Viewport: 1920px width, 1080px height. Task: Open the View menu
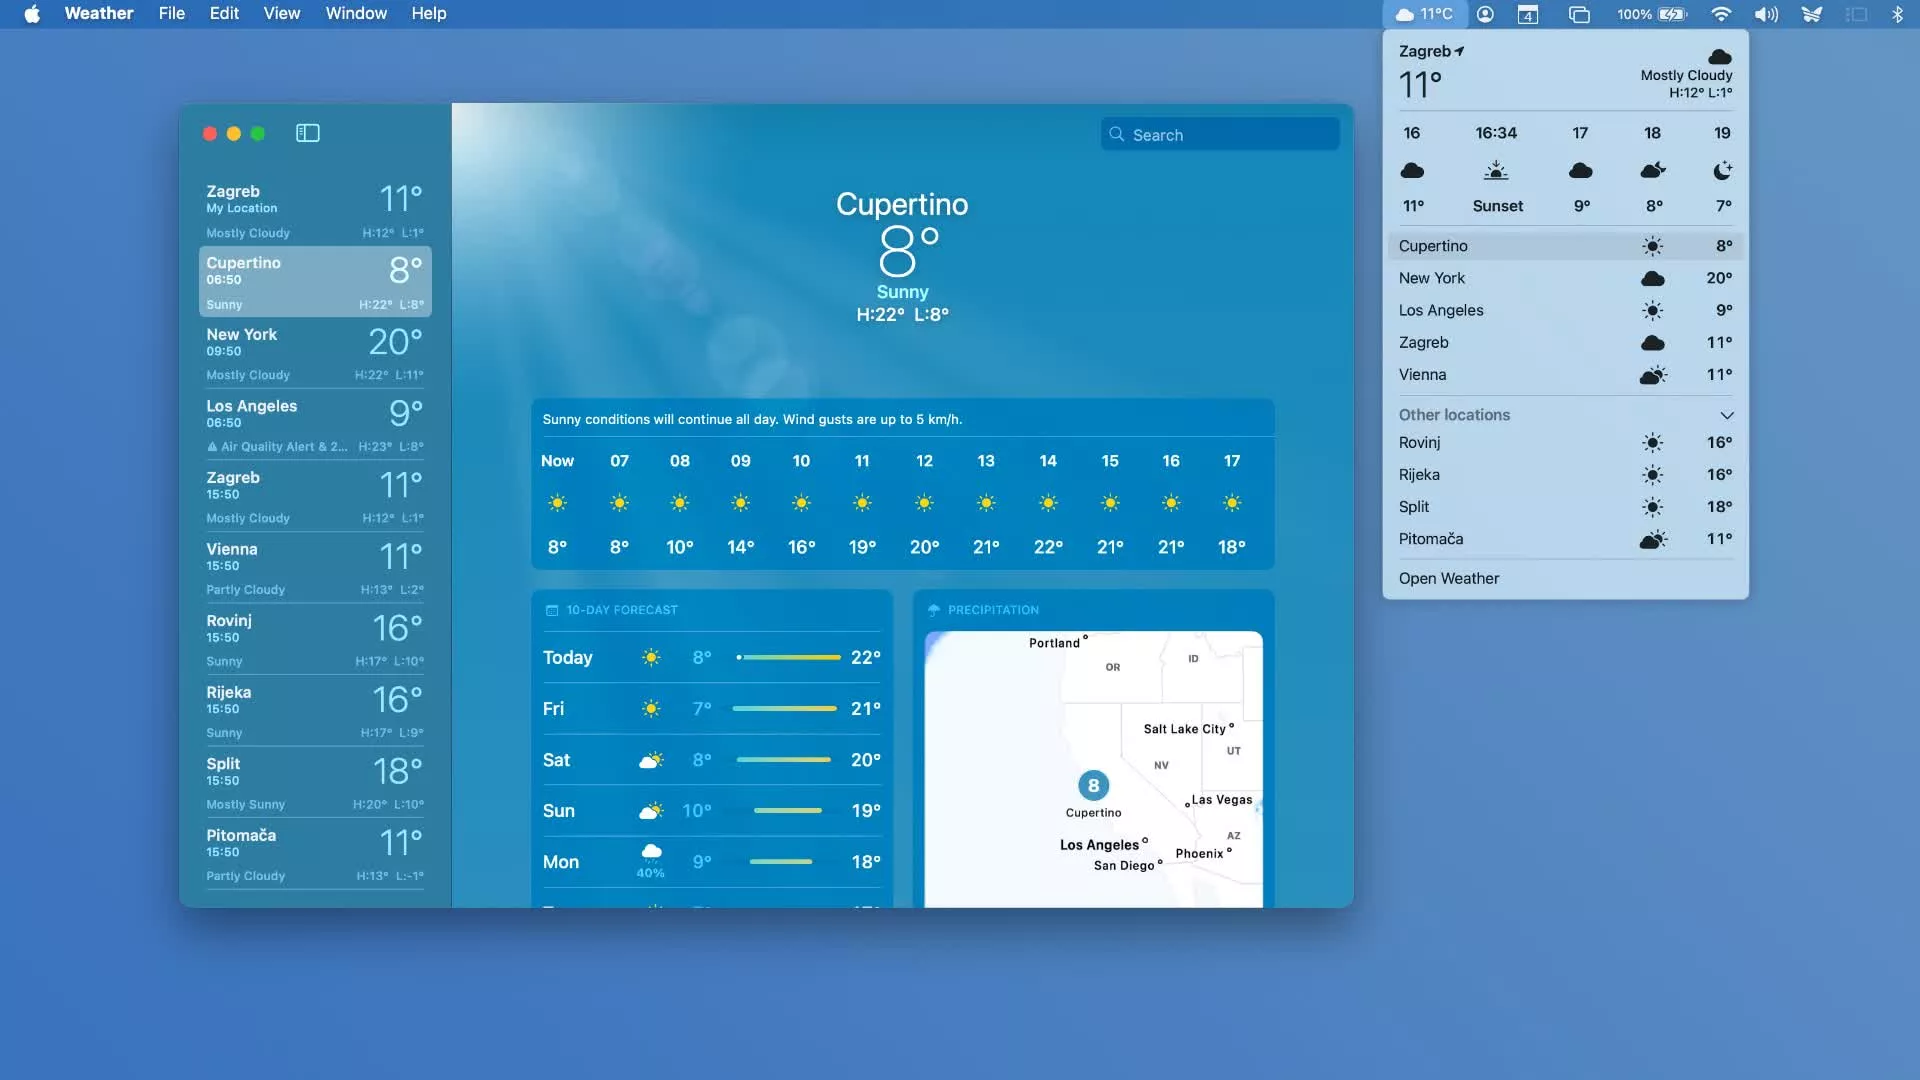coord(282,14)
